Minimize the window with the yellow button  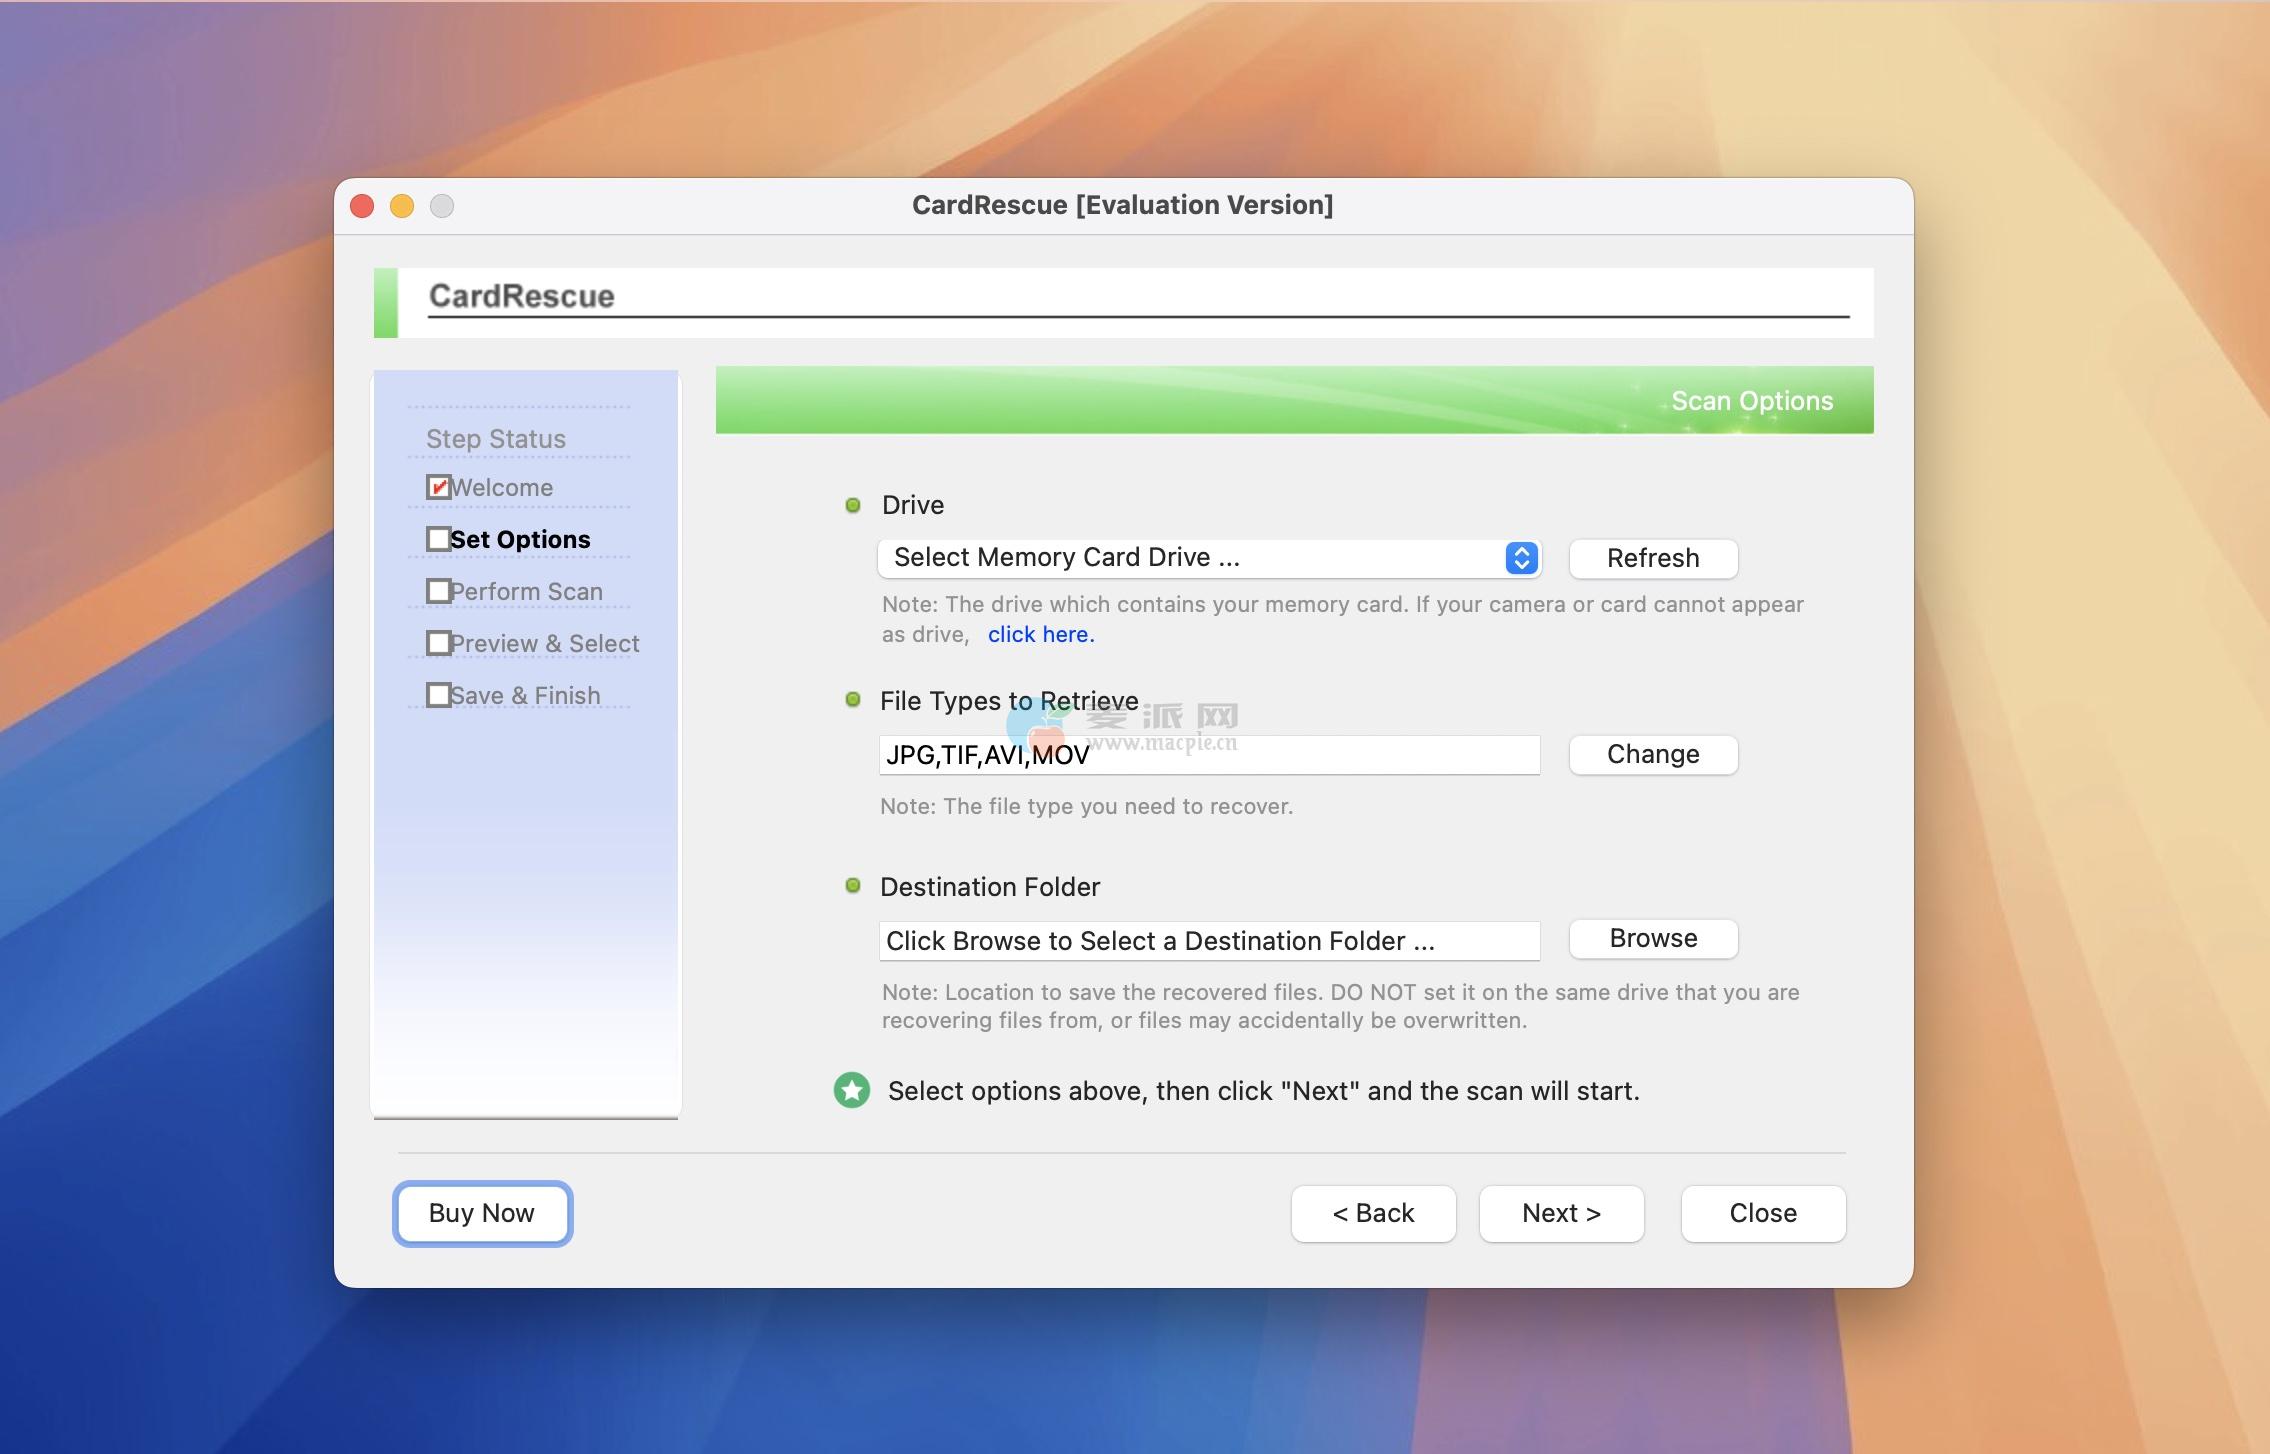(402, 206)
